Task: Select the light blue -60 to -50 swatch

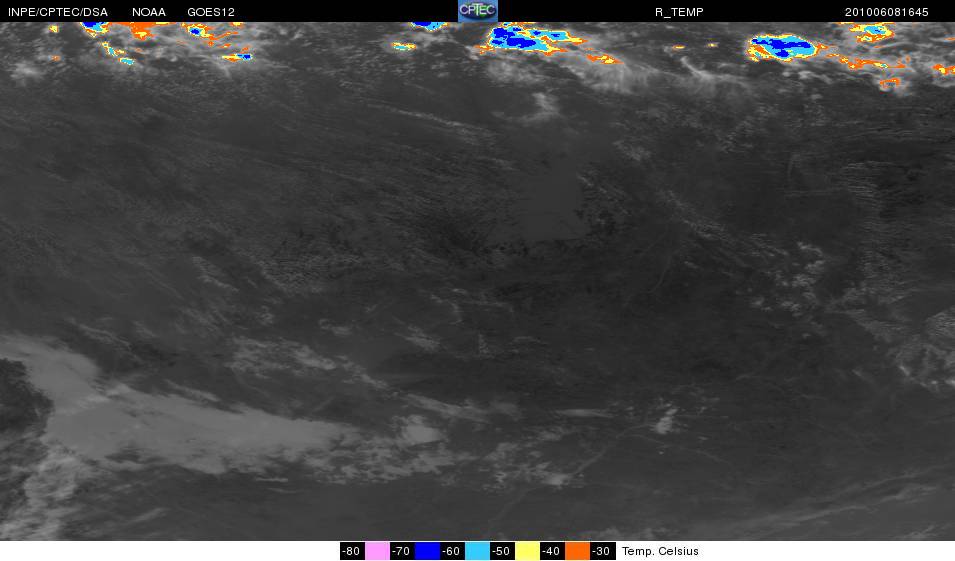Action: (477, 551)
